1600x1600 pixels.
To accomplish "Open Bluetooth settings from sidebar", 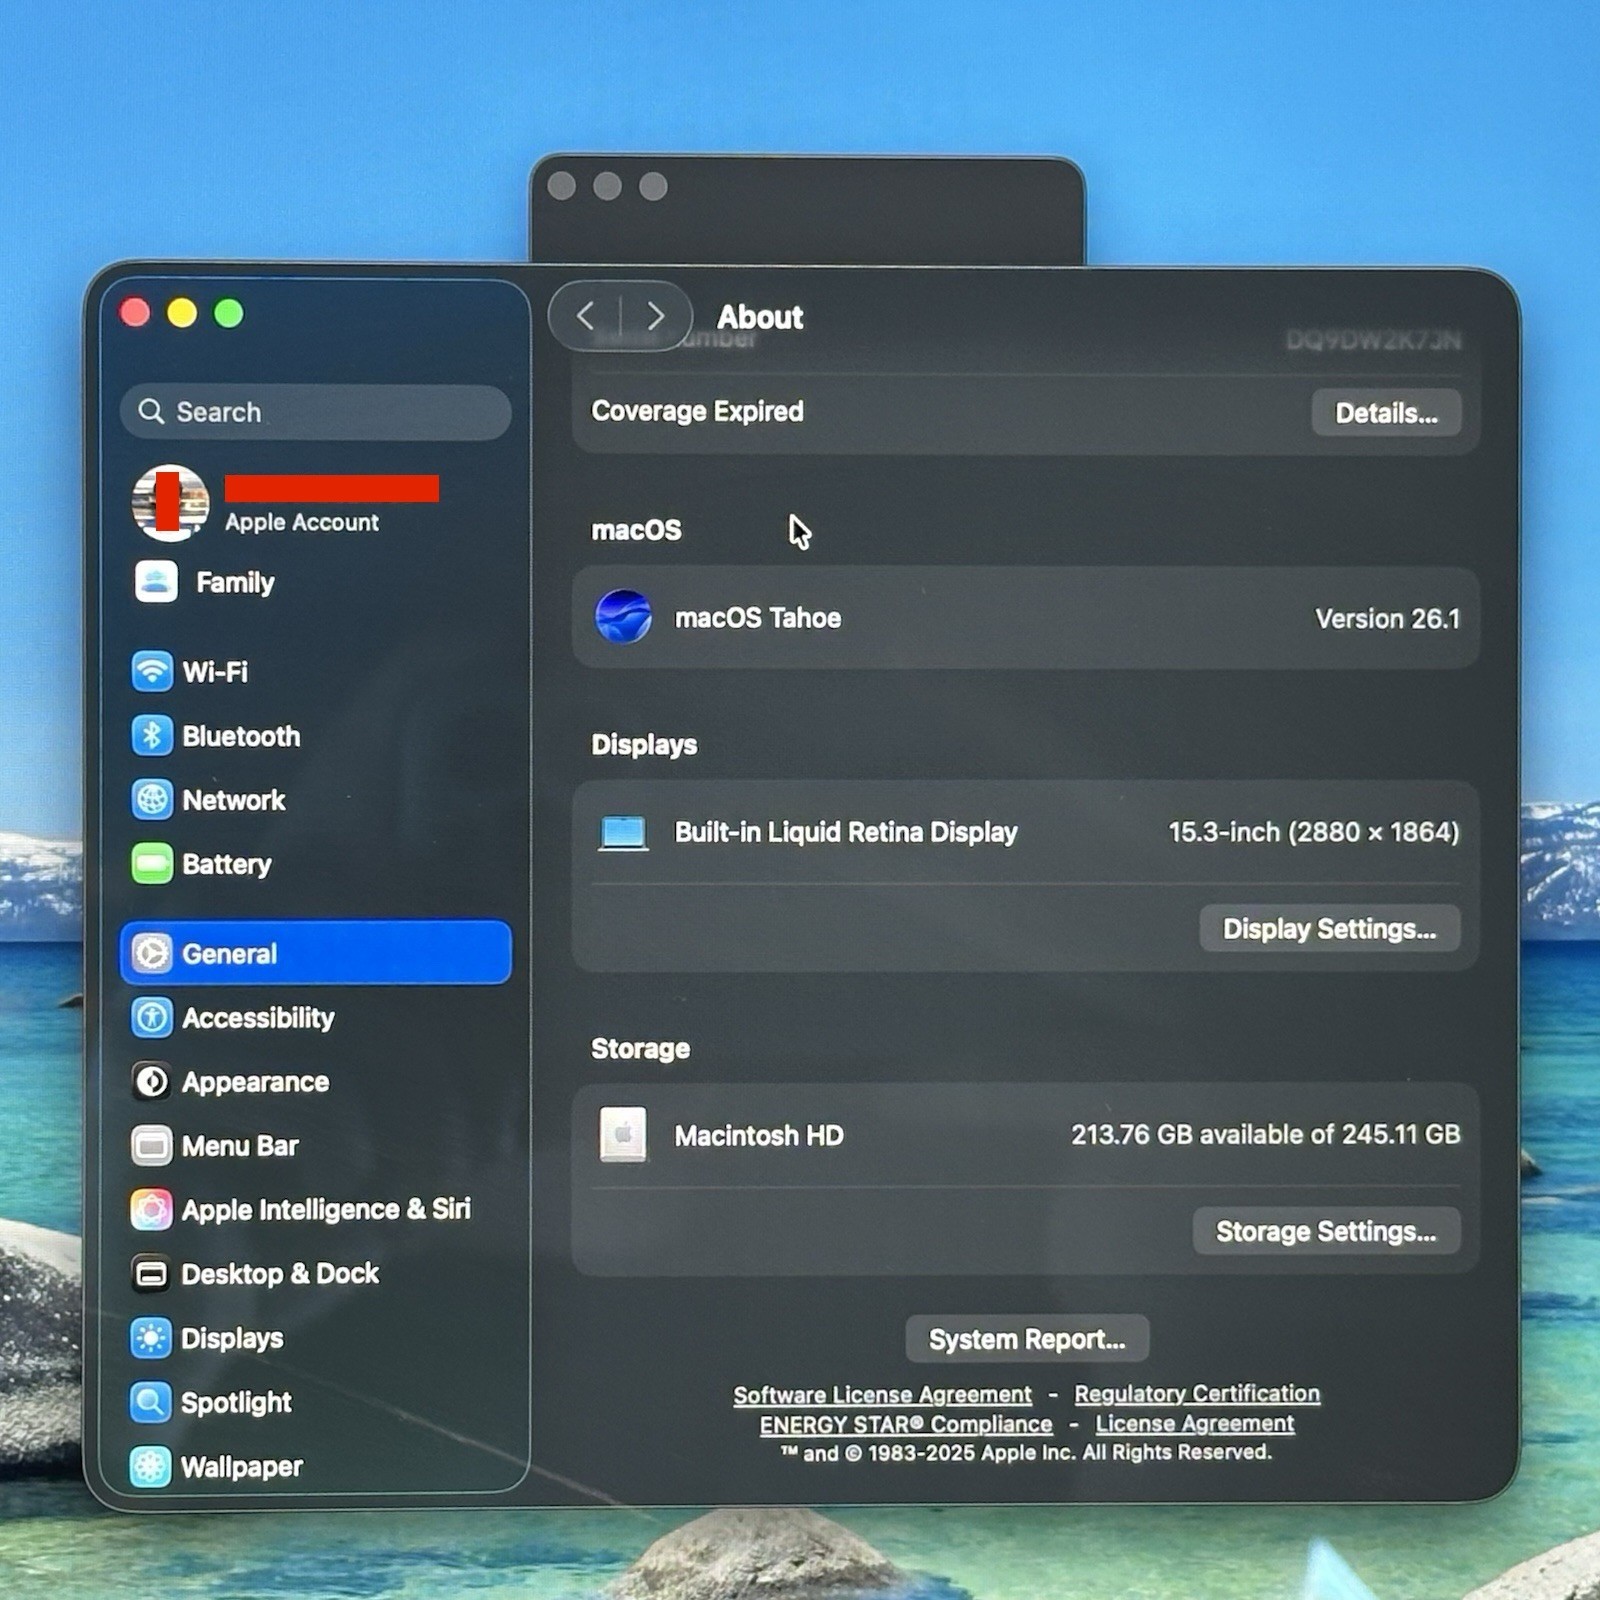I will point(240,736).
